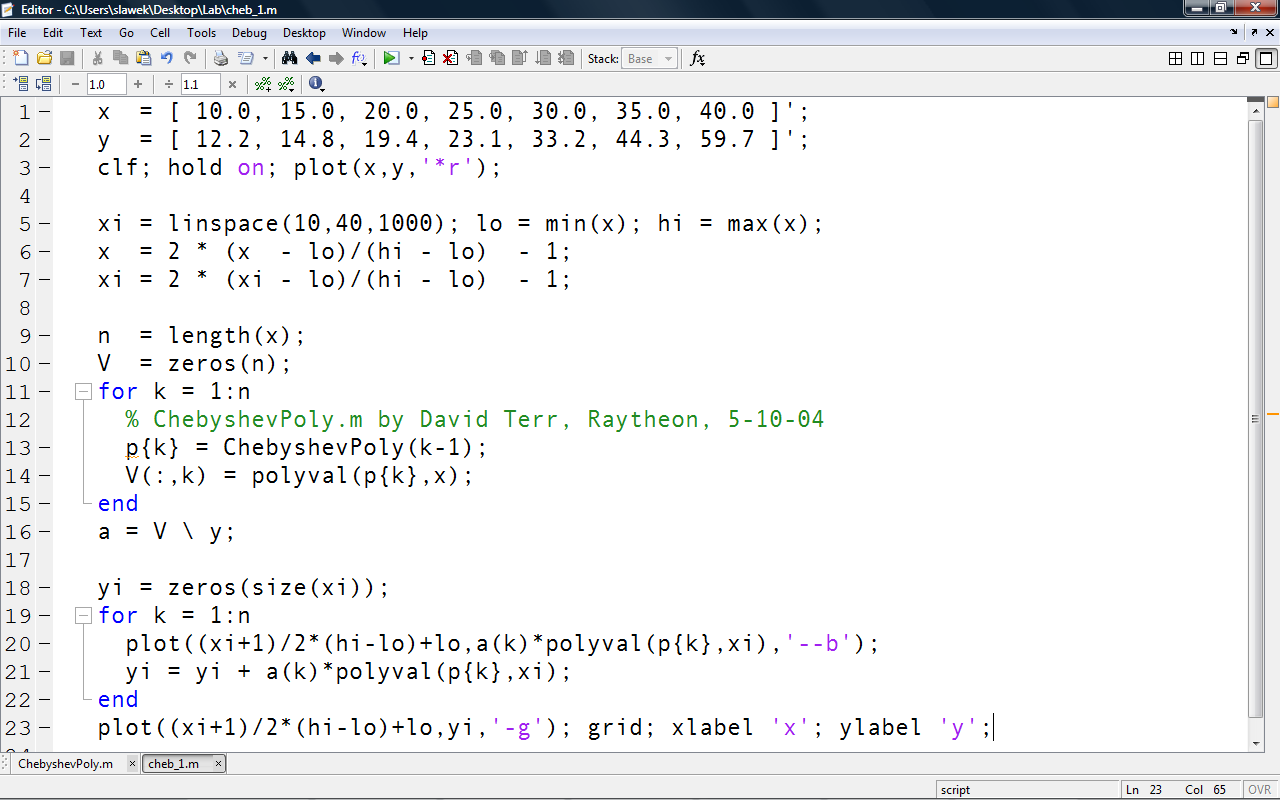Increment the value by 1.0 with the plus
The height and width of the screenshot is (800, 1280).
[138, 85]
